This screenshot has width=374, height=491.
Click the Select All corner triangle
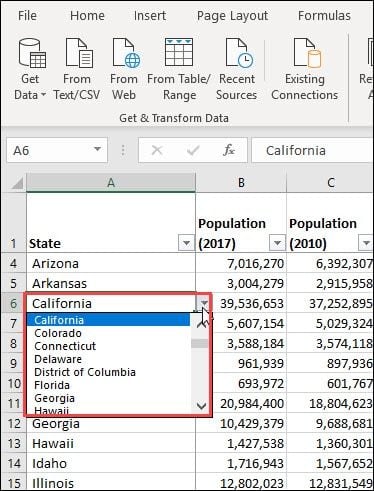(x=16, y=183)
